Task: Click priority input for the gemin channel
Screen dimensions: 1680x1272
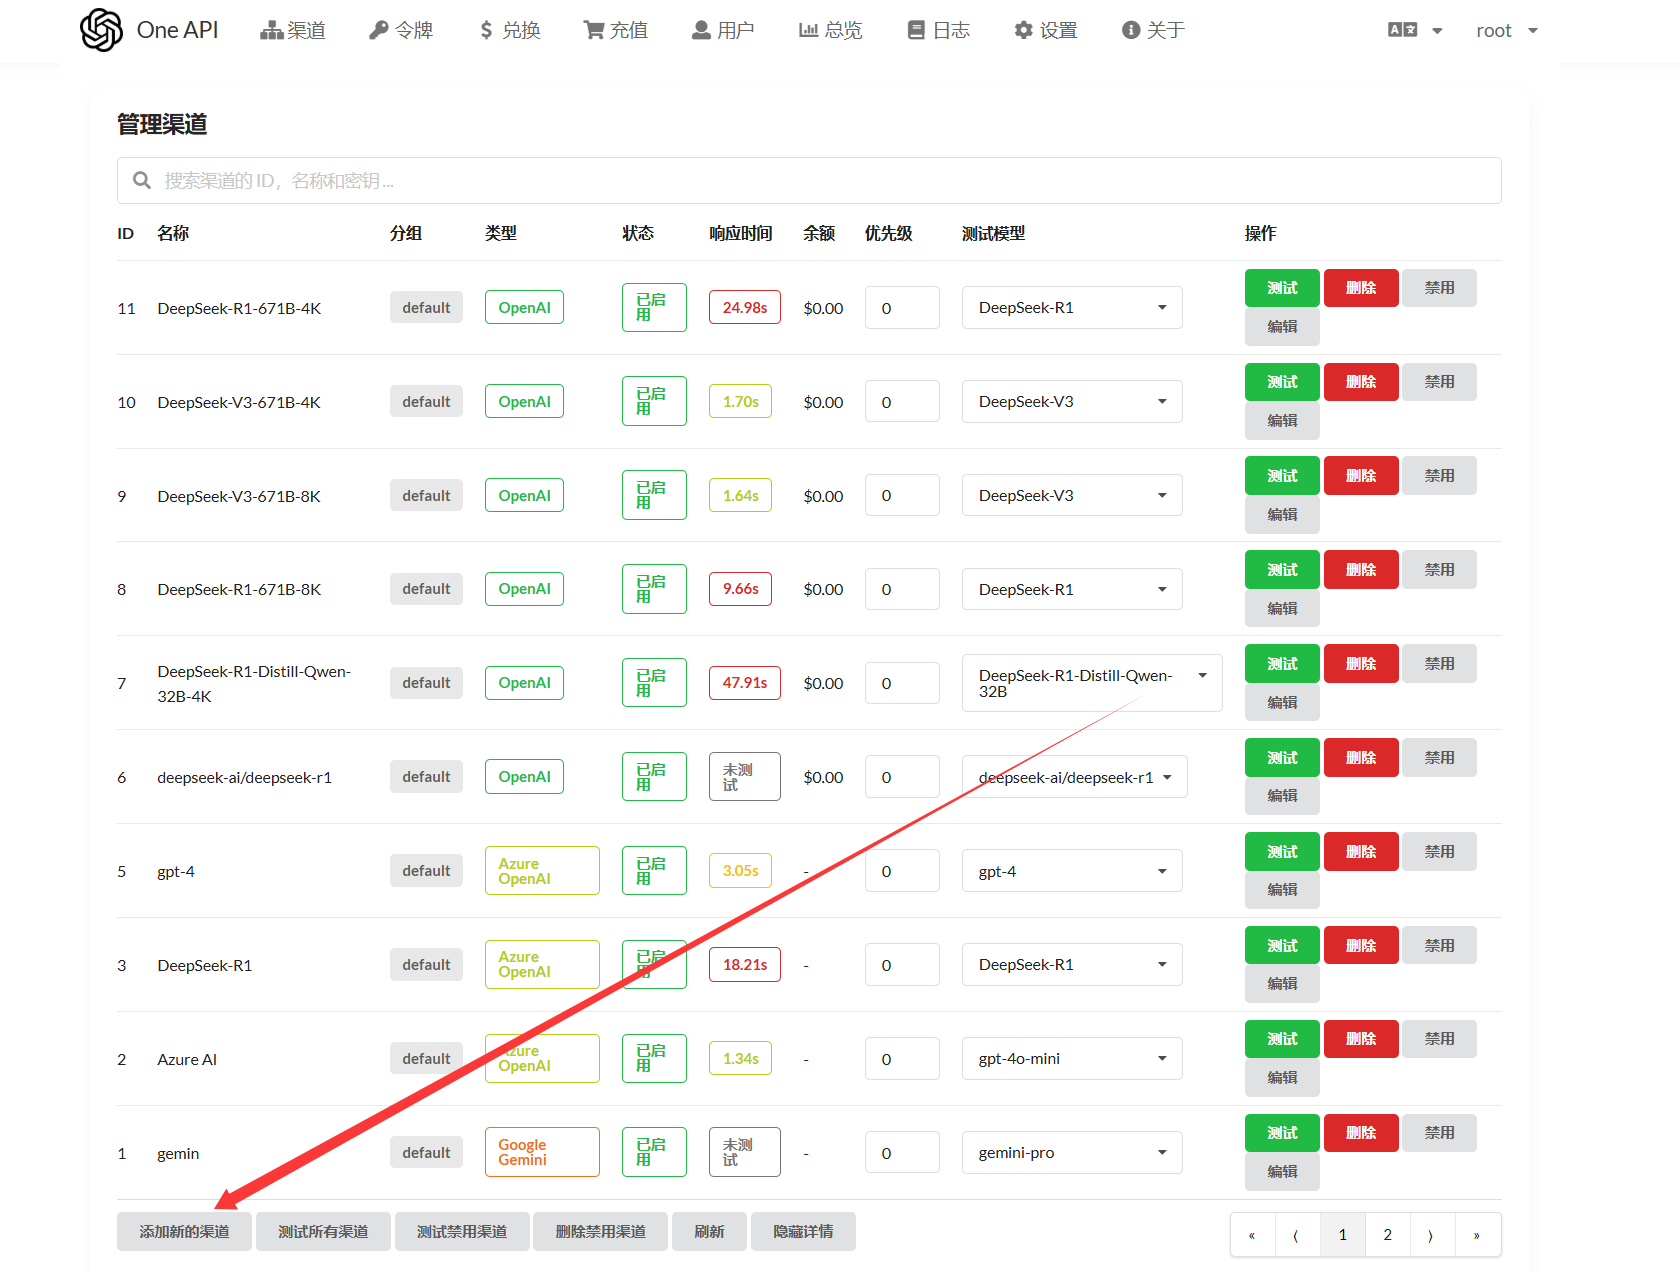Action: point(902,1153)
